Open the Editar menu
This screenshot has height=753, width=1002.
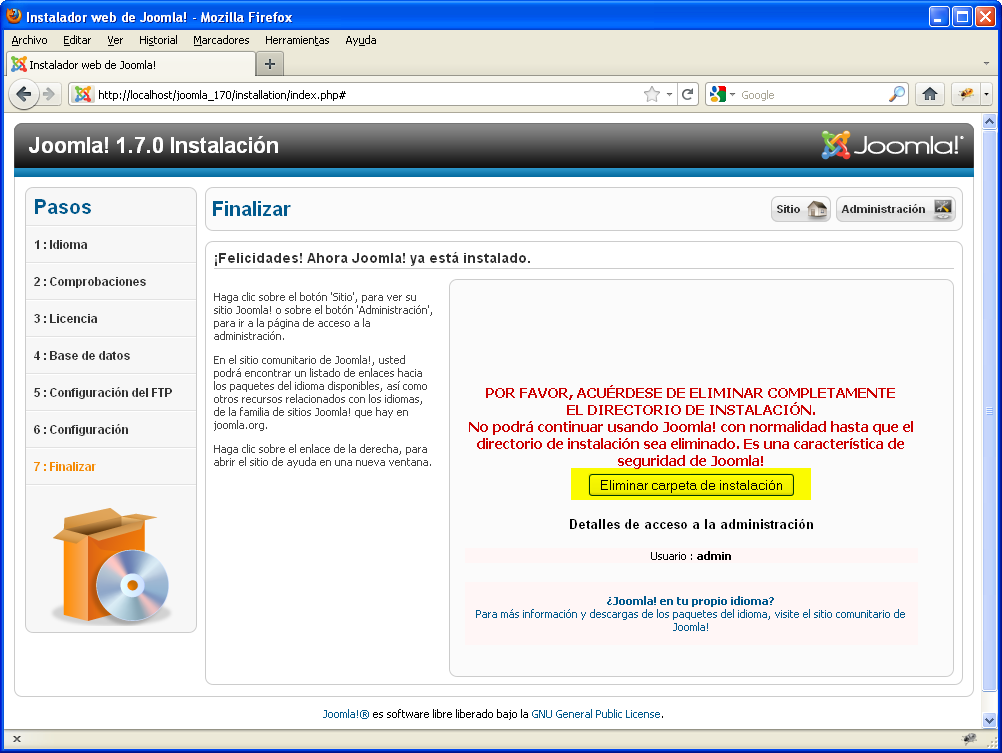pyautogui.click(x=77, y=40)
